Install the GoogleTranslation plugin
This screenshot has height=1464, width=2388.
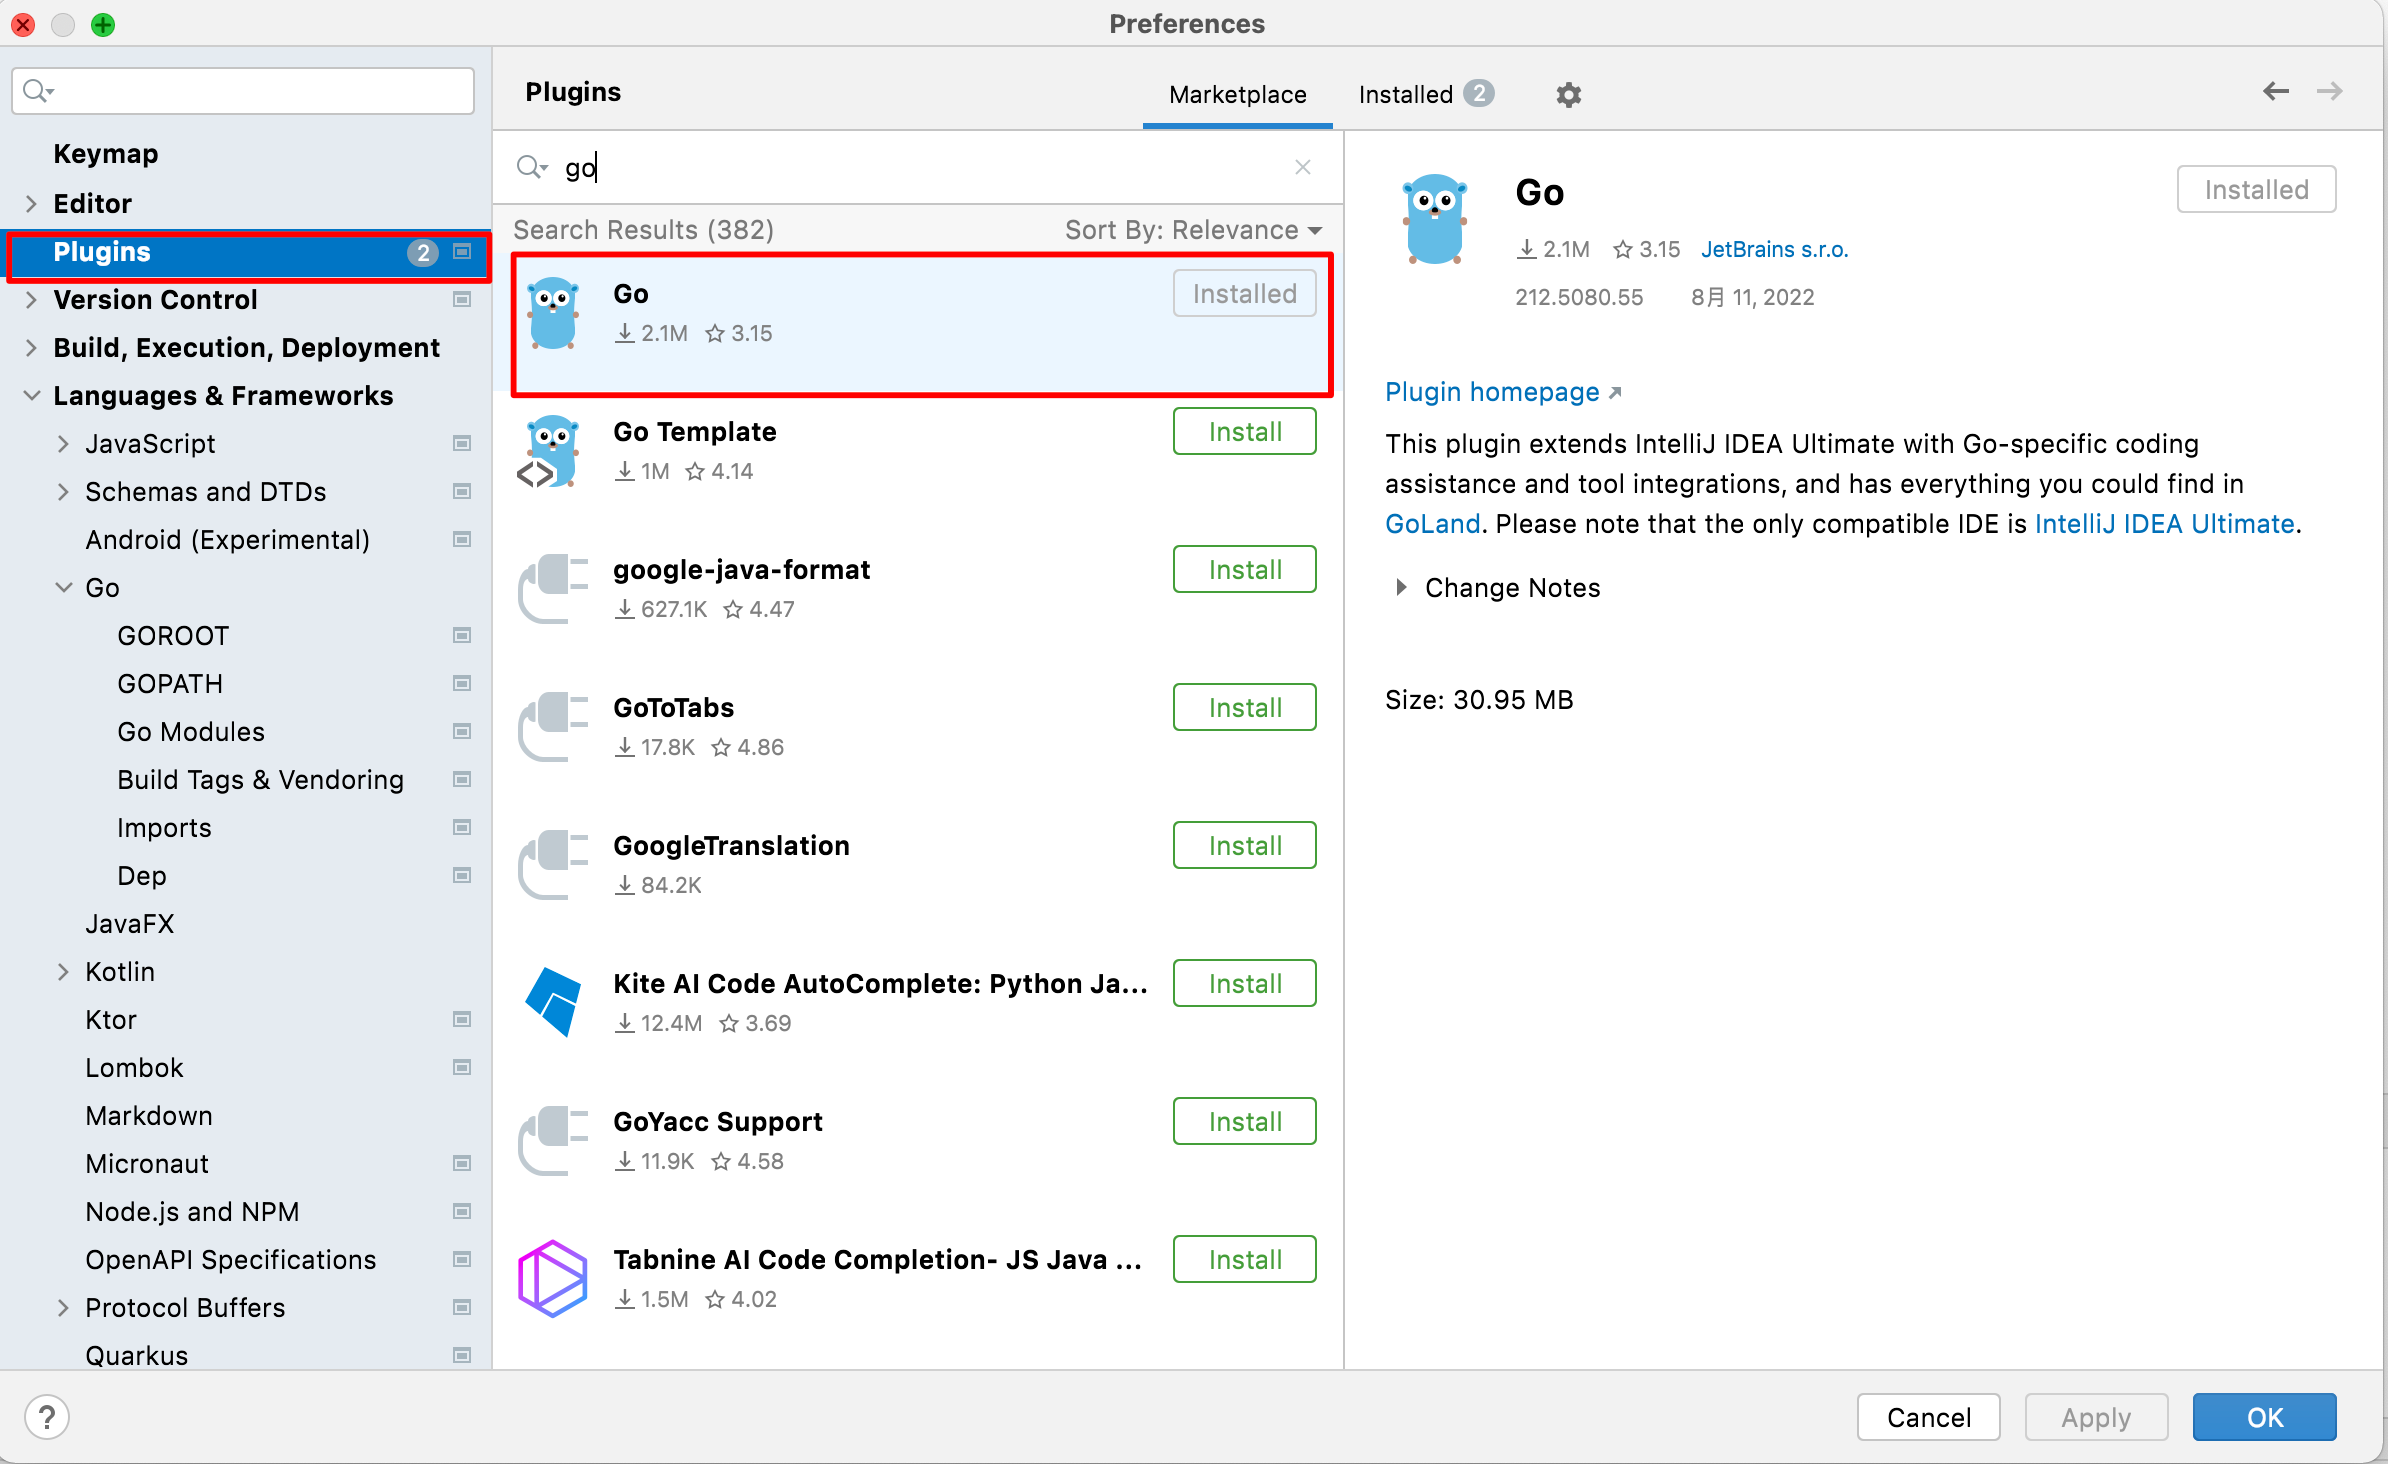(x=1244, y=846)
